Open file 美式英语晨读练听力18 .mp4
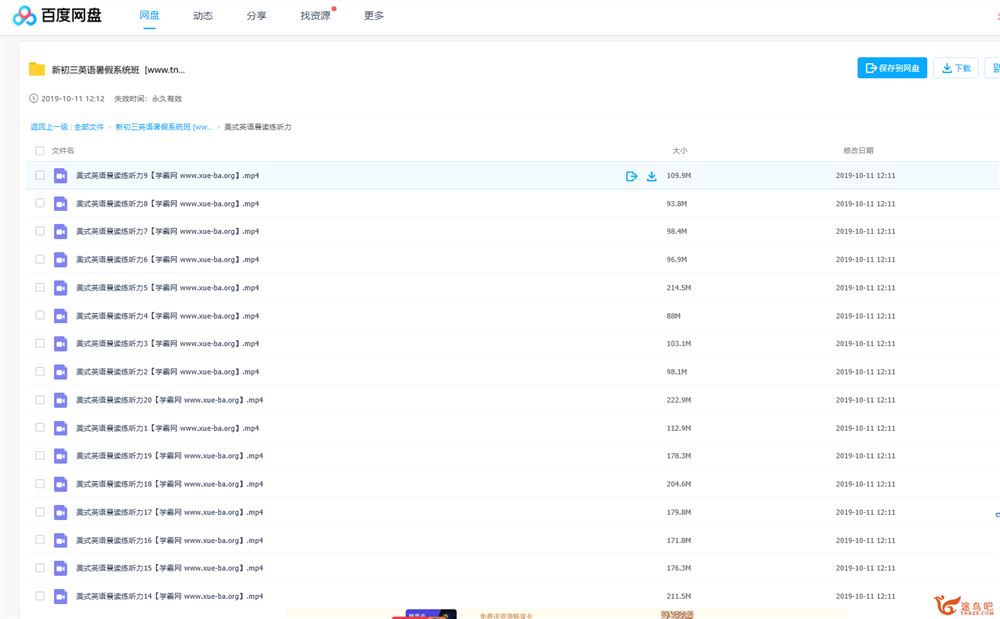 point(170,484)
